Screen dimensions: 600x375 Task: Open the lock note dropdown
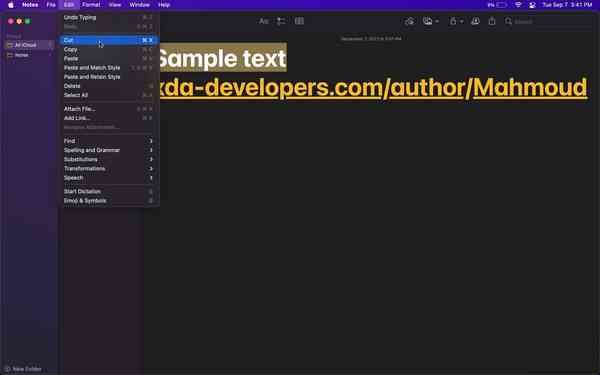pyautogui.click(x=456, y=21)
